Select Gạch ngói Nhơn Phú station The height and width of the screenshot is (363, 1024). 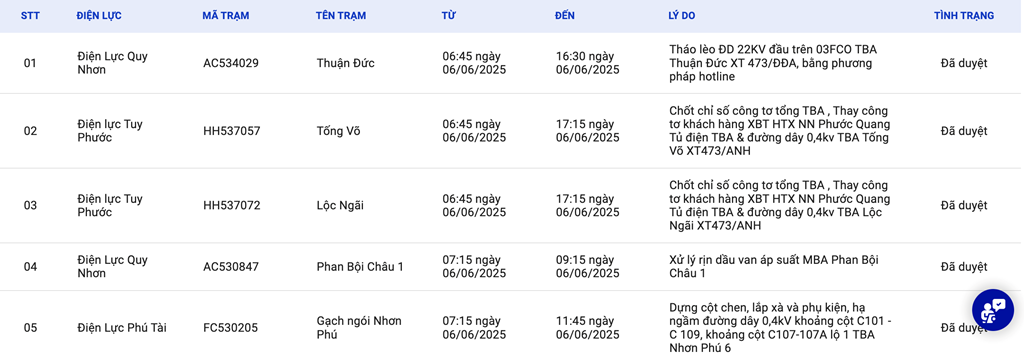[x=359, y=328]
